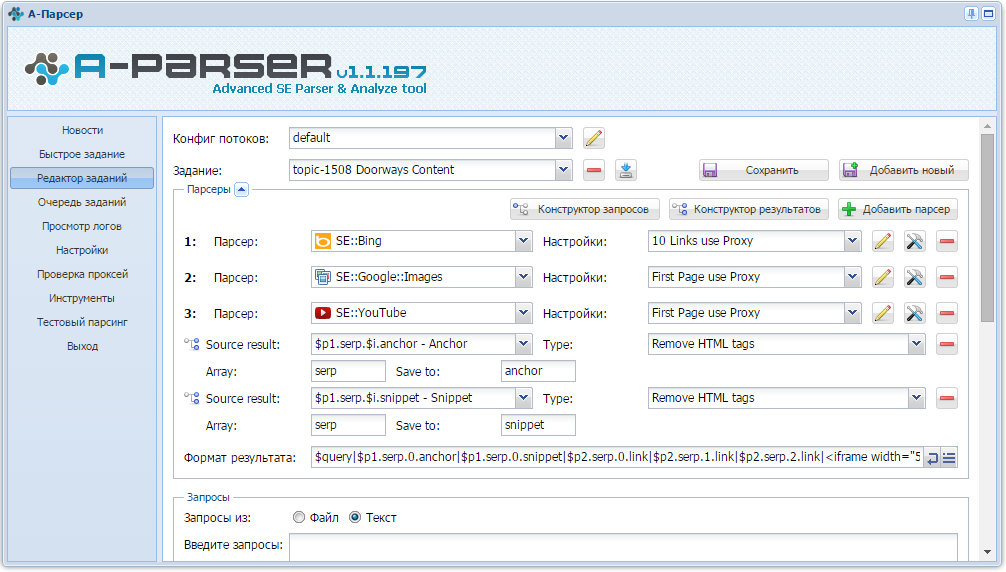Select the Файл radio button

click(x=298, y=517)
